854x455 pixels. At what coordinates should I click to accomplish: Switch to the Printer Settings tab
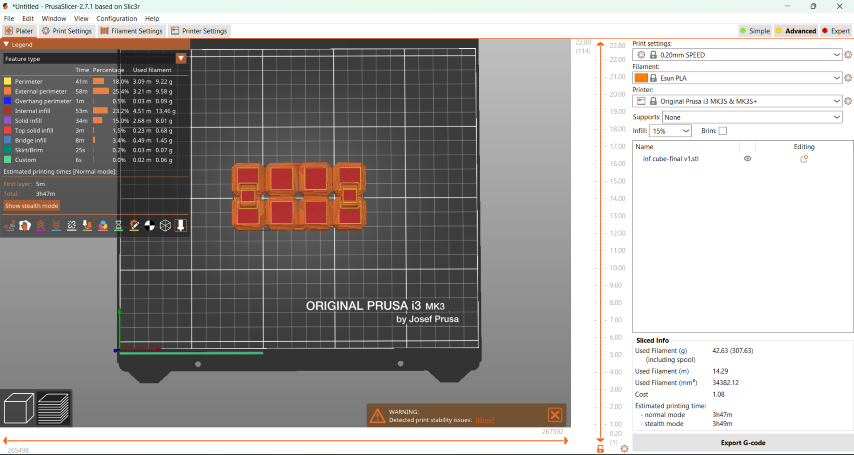tap(199, 31)
